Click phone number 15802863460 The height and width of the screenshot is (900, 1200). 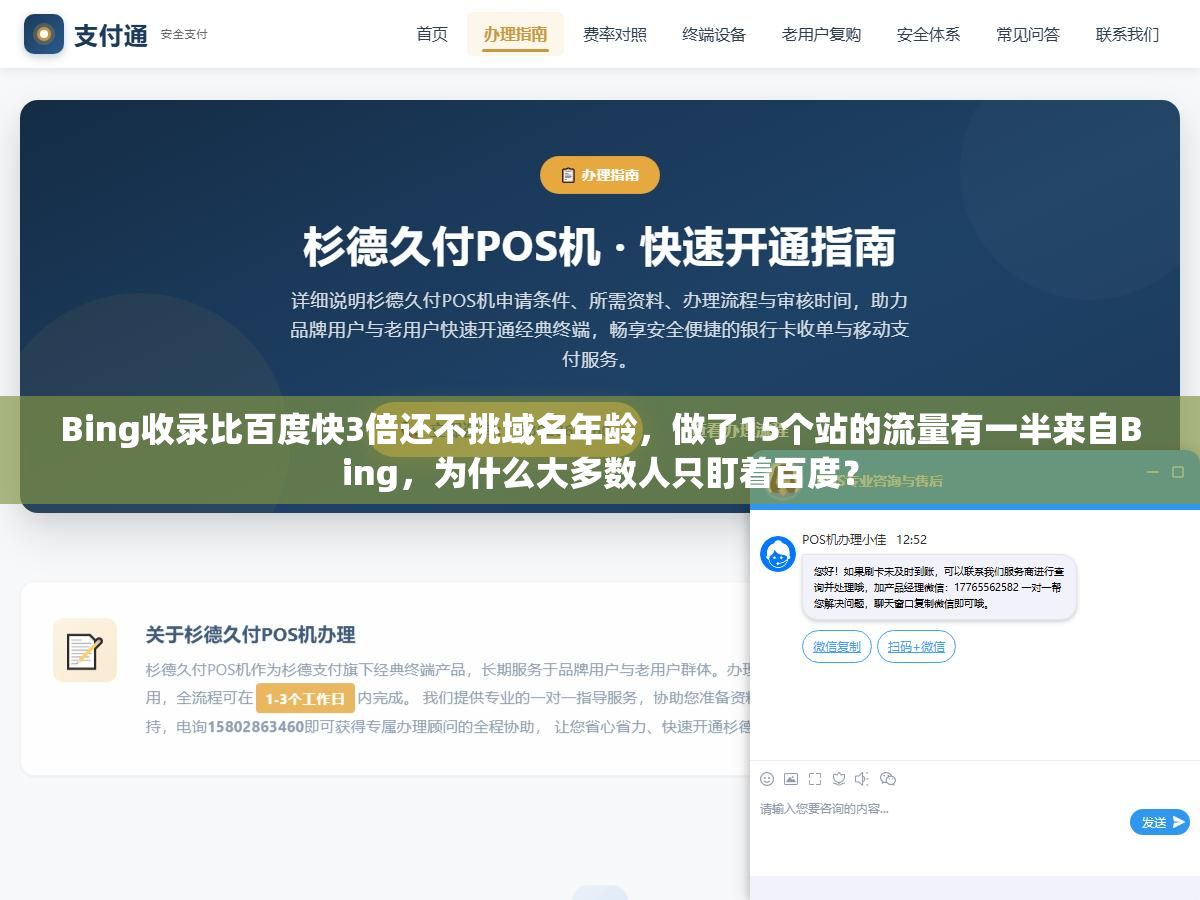255,727
